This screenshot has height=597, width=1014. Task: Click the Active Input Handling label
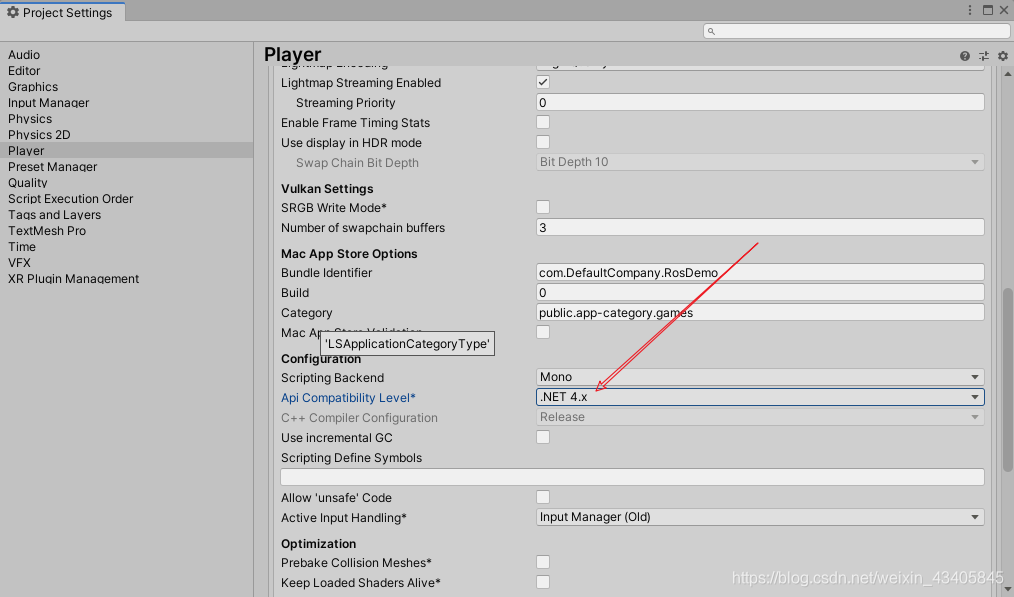pos(343,517)
